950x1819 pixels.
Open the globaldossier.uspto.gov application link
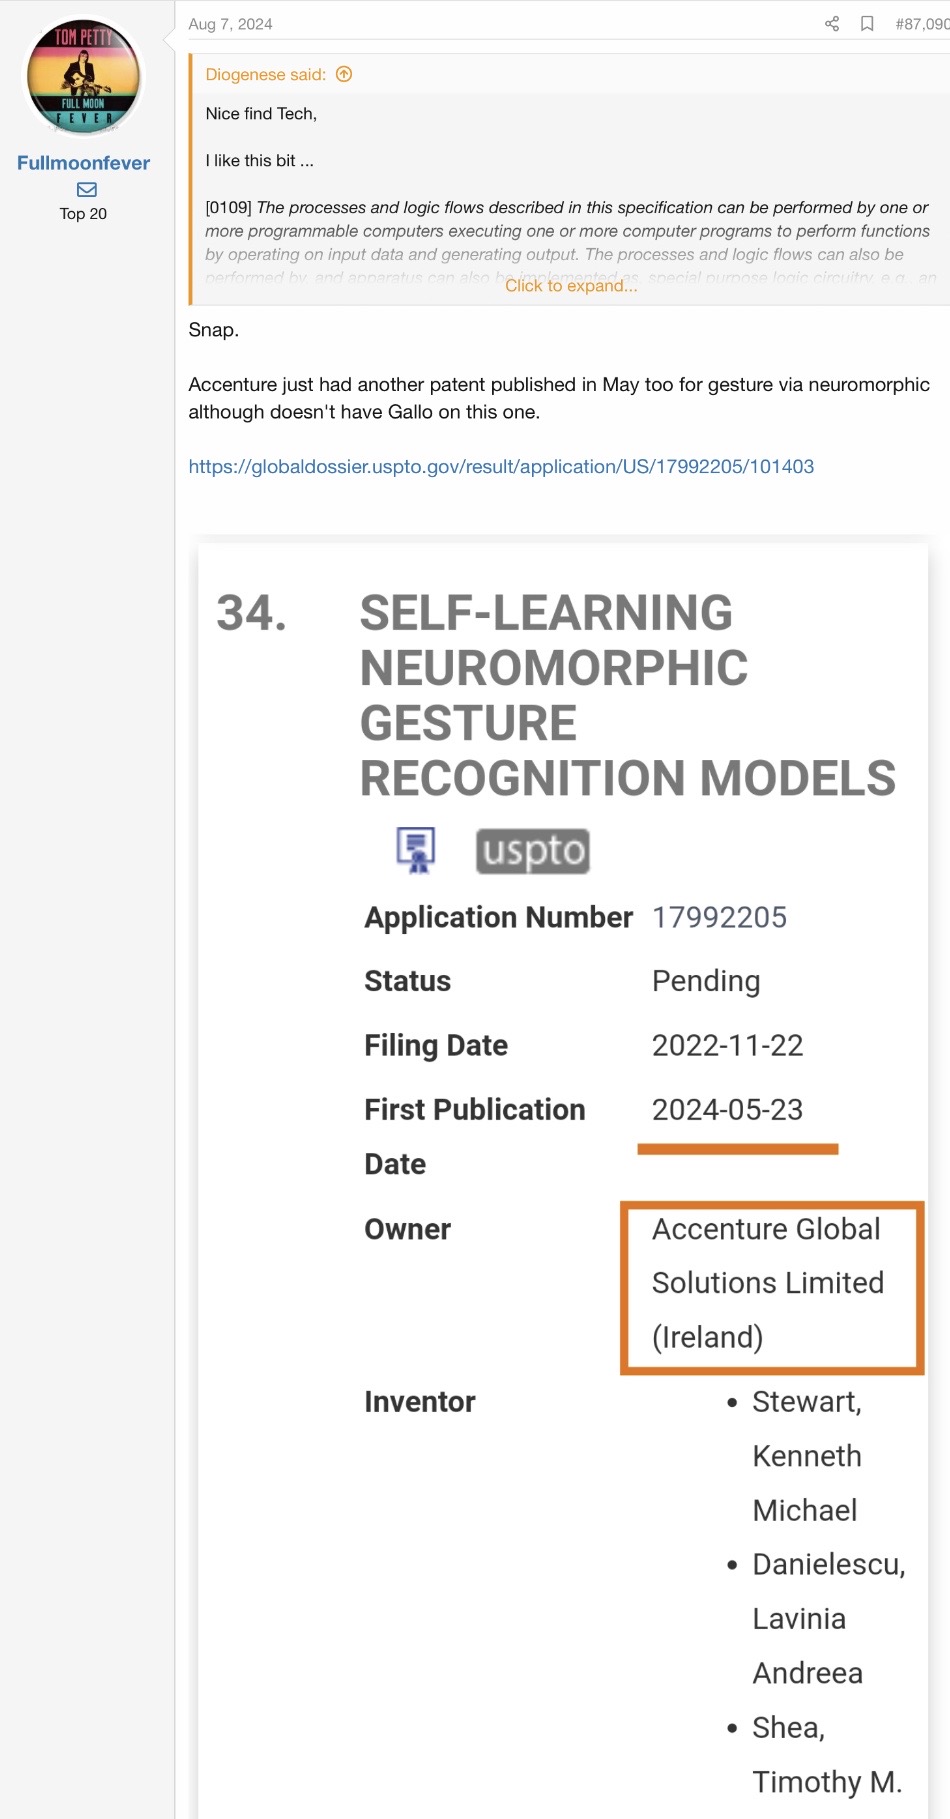(501, 466)
